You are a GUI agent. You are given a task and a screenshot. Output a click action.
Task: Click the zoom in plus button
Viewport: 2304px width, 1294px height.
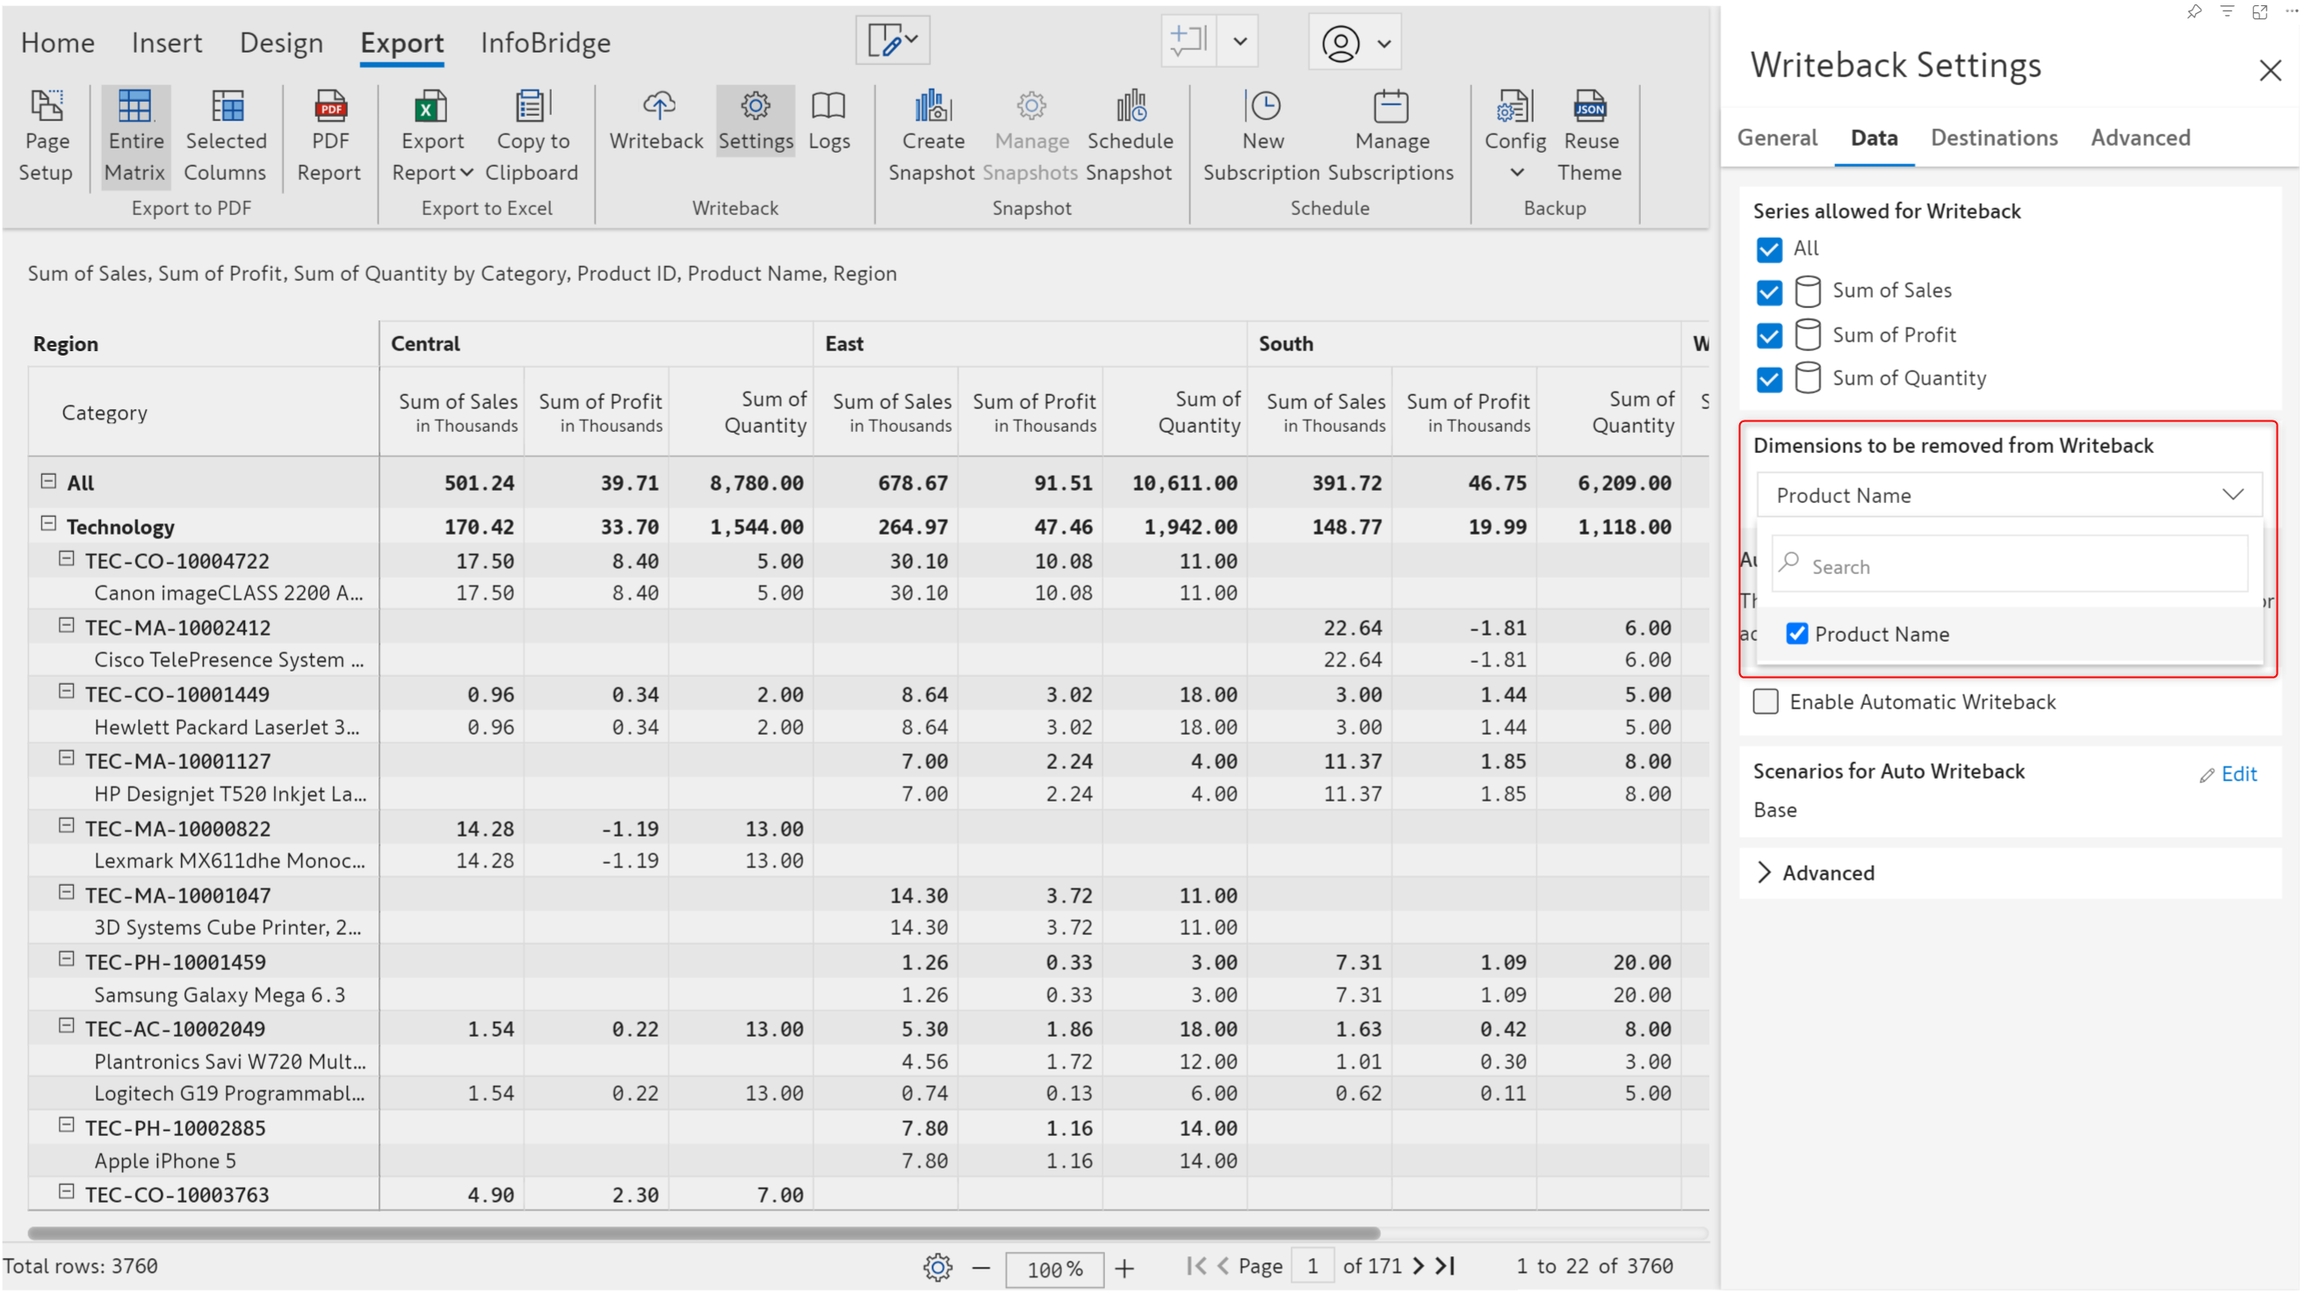[1125, 1269]
